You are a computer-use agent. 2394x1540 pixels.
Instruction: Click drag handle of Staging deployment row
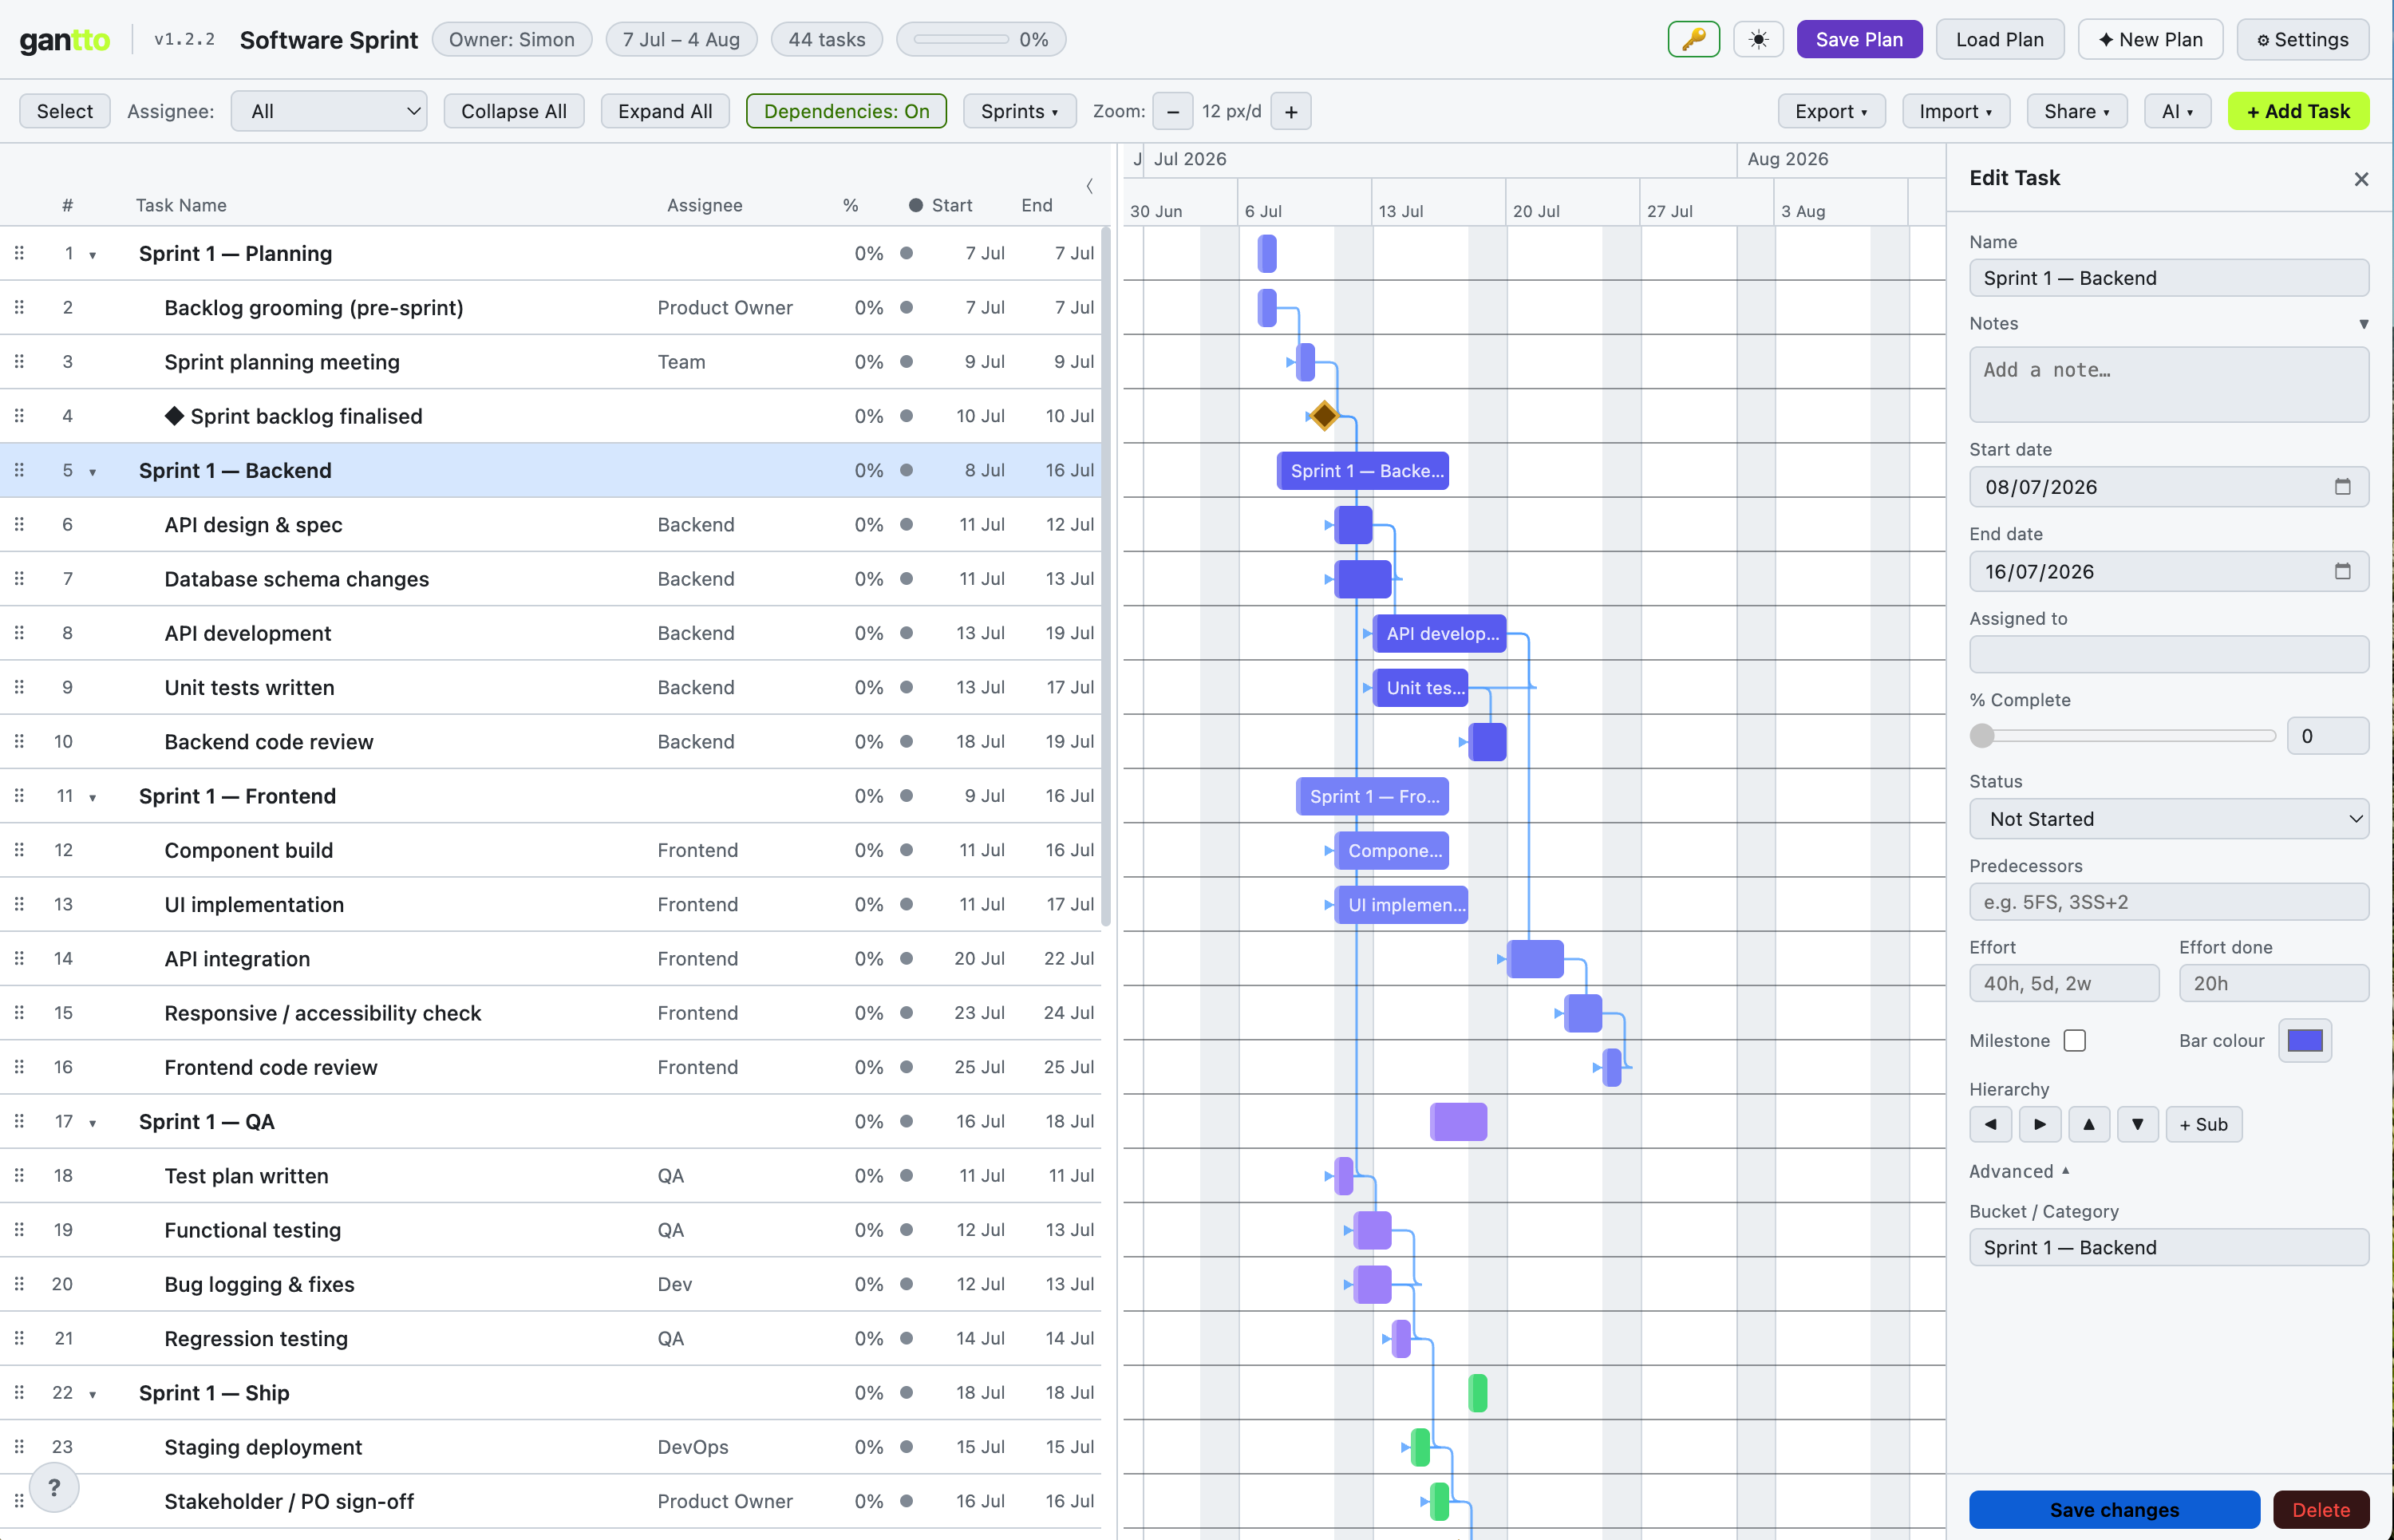(19, 1446)
